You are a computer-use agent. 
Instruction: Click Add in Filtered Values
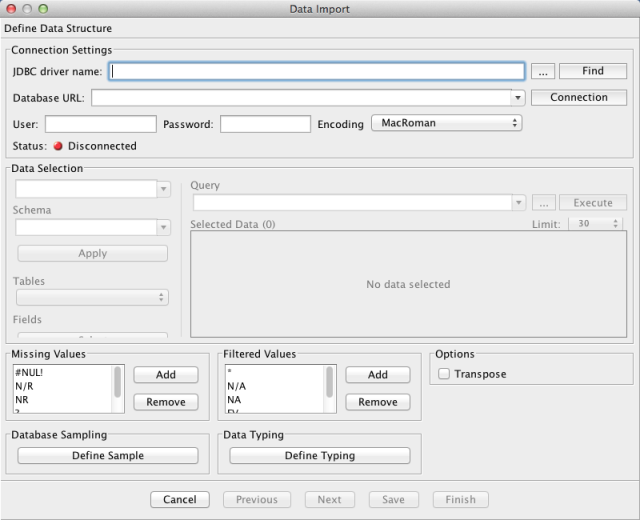pyautogui.click(x=378, y=375)
